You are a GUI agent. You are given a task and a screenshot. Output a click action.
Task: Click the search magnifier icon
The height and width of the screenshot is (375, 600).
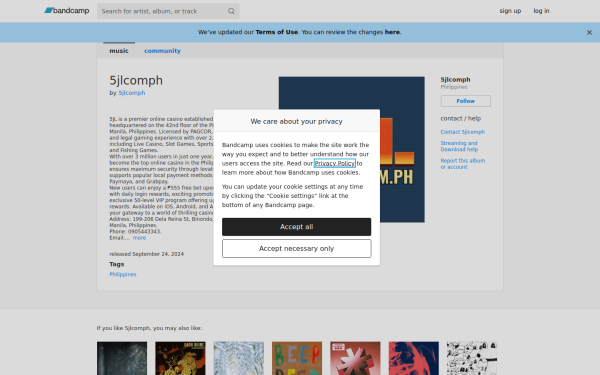click(x=231, y=11)
